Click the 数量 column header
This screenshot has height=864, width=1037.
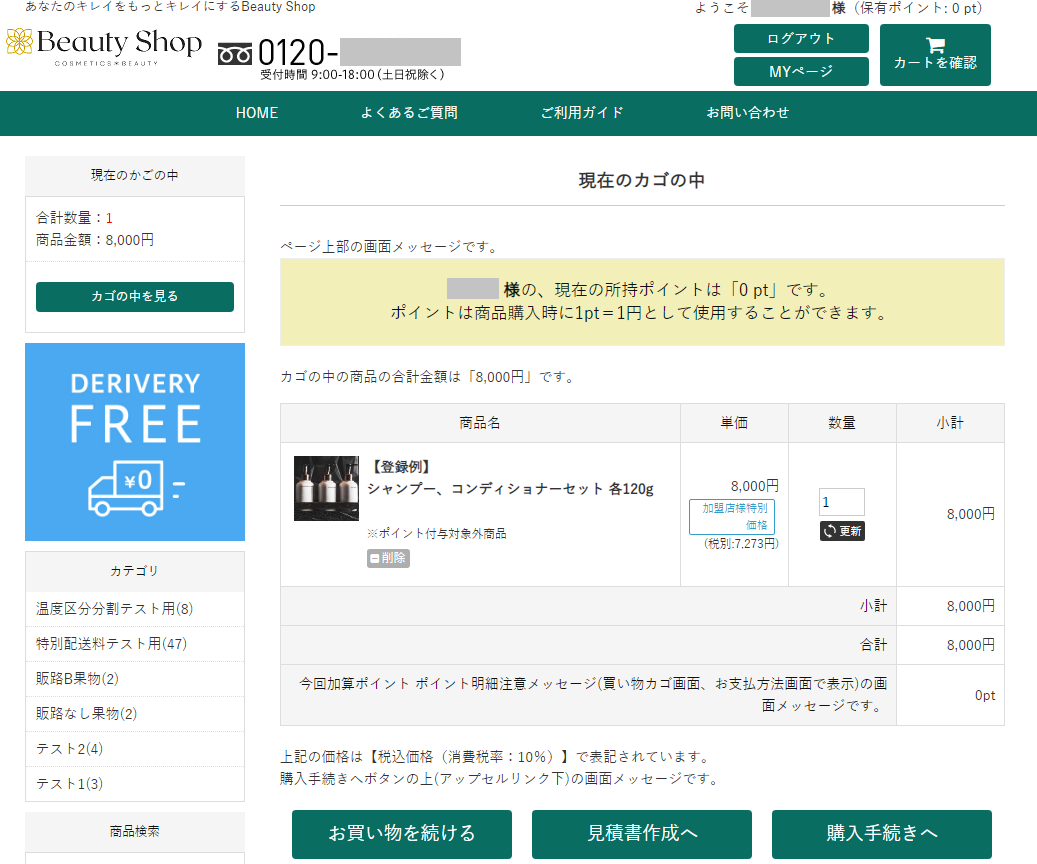[x=842, y=423]
